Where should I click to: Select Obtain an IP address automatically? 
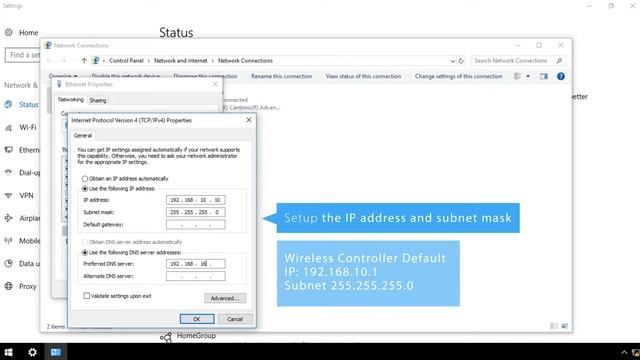tap(85, 179)
